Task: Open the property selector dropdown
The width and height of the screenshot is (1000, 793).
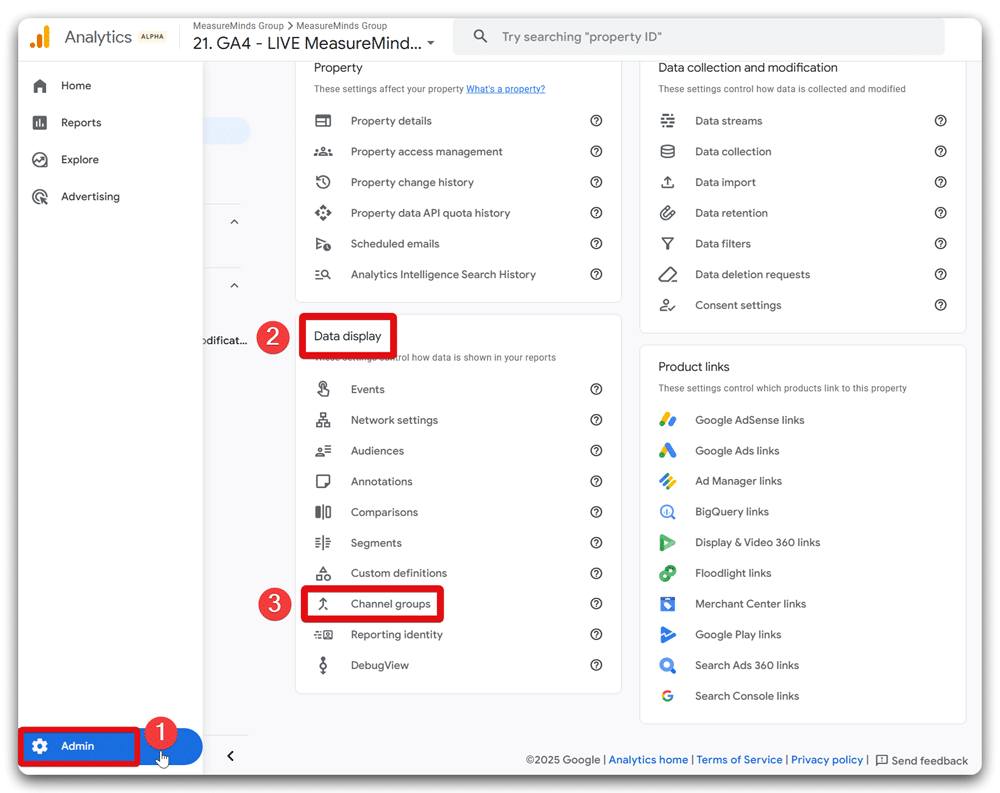Action: pos(431,44)
